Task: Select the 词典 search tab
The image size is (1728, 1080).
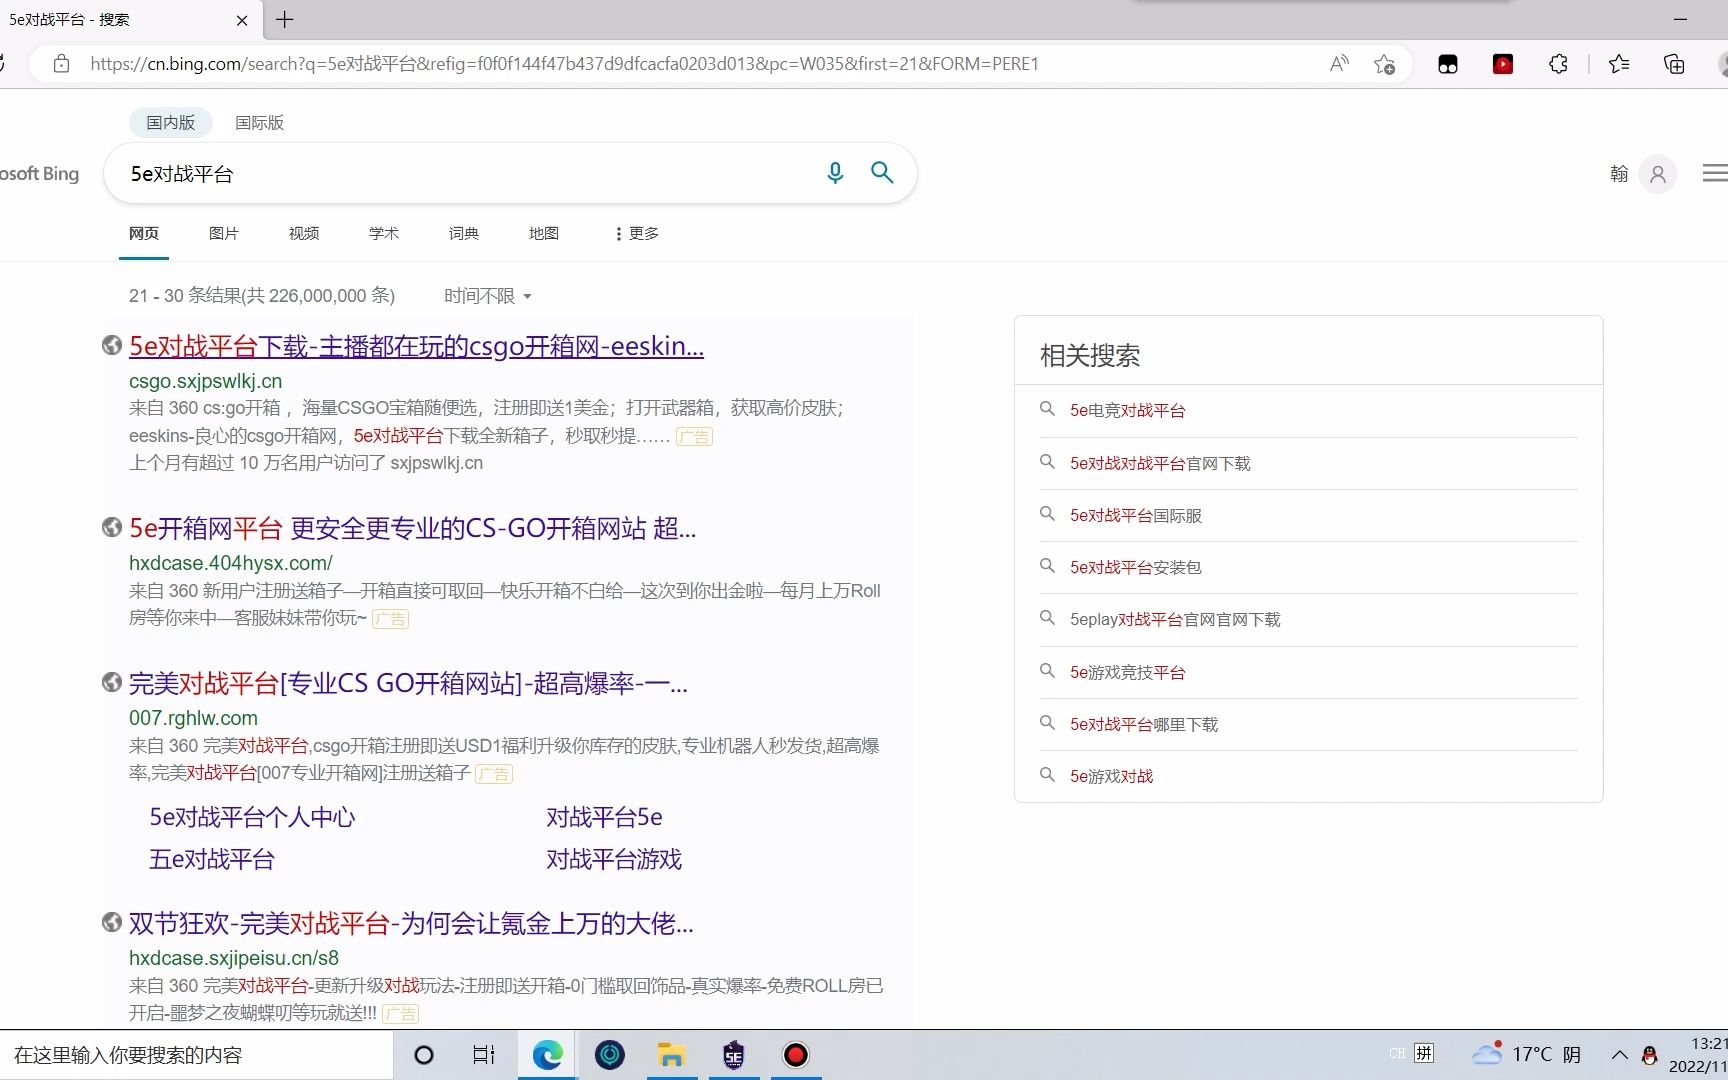Action: point(464,233)
